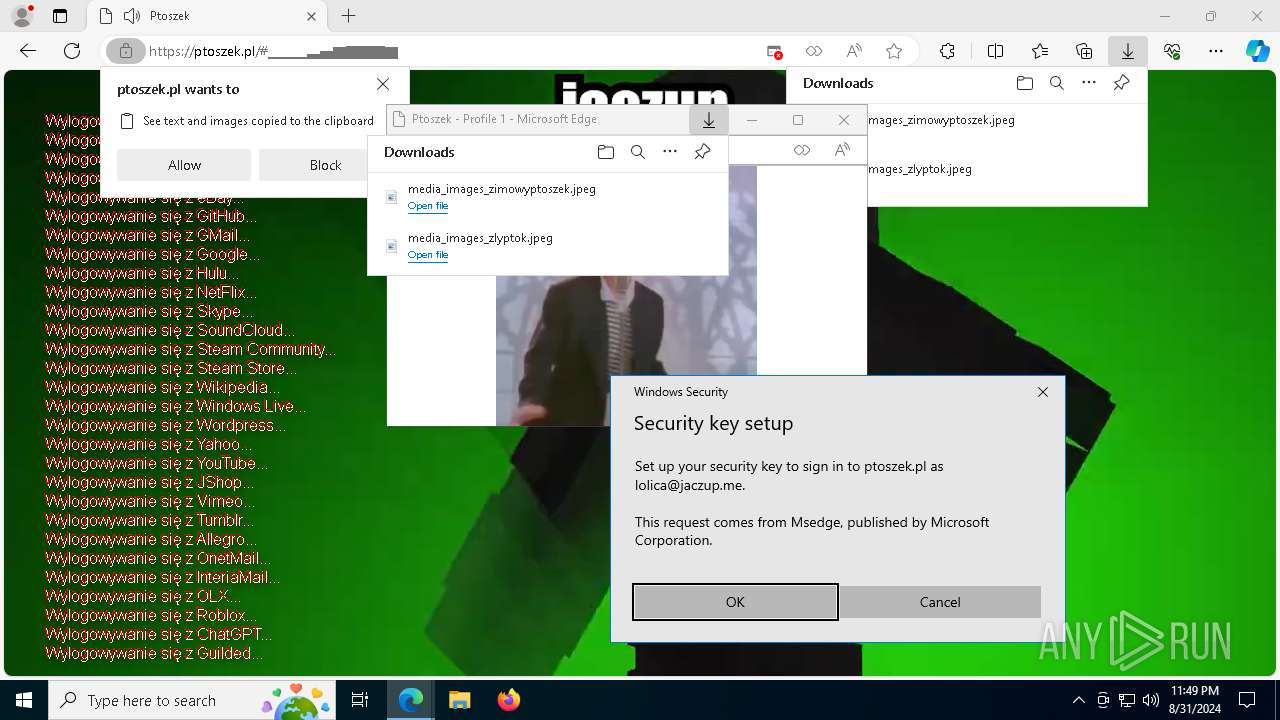Open Task View on the taskbar
This screenshot has width=1280, height=720.
361,700
